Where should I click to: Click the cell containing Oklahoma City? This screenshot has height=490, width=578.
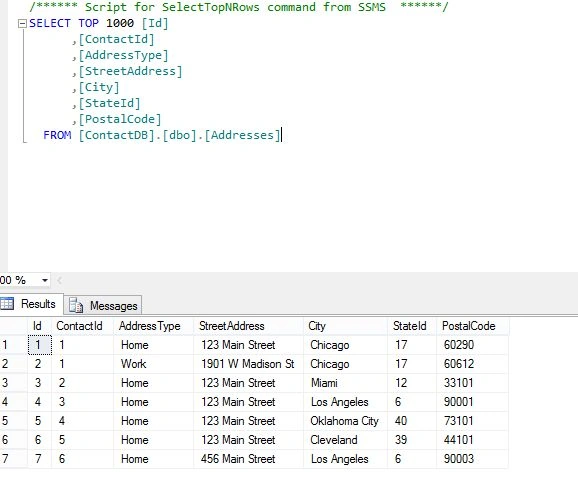click(345, 421)
